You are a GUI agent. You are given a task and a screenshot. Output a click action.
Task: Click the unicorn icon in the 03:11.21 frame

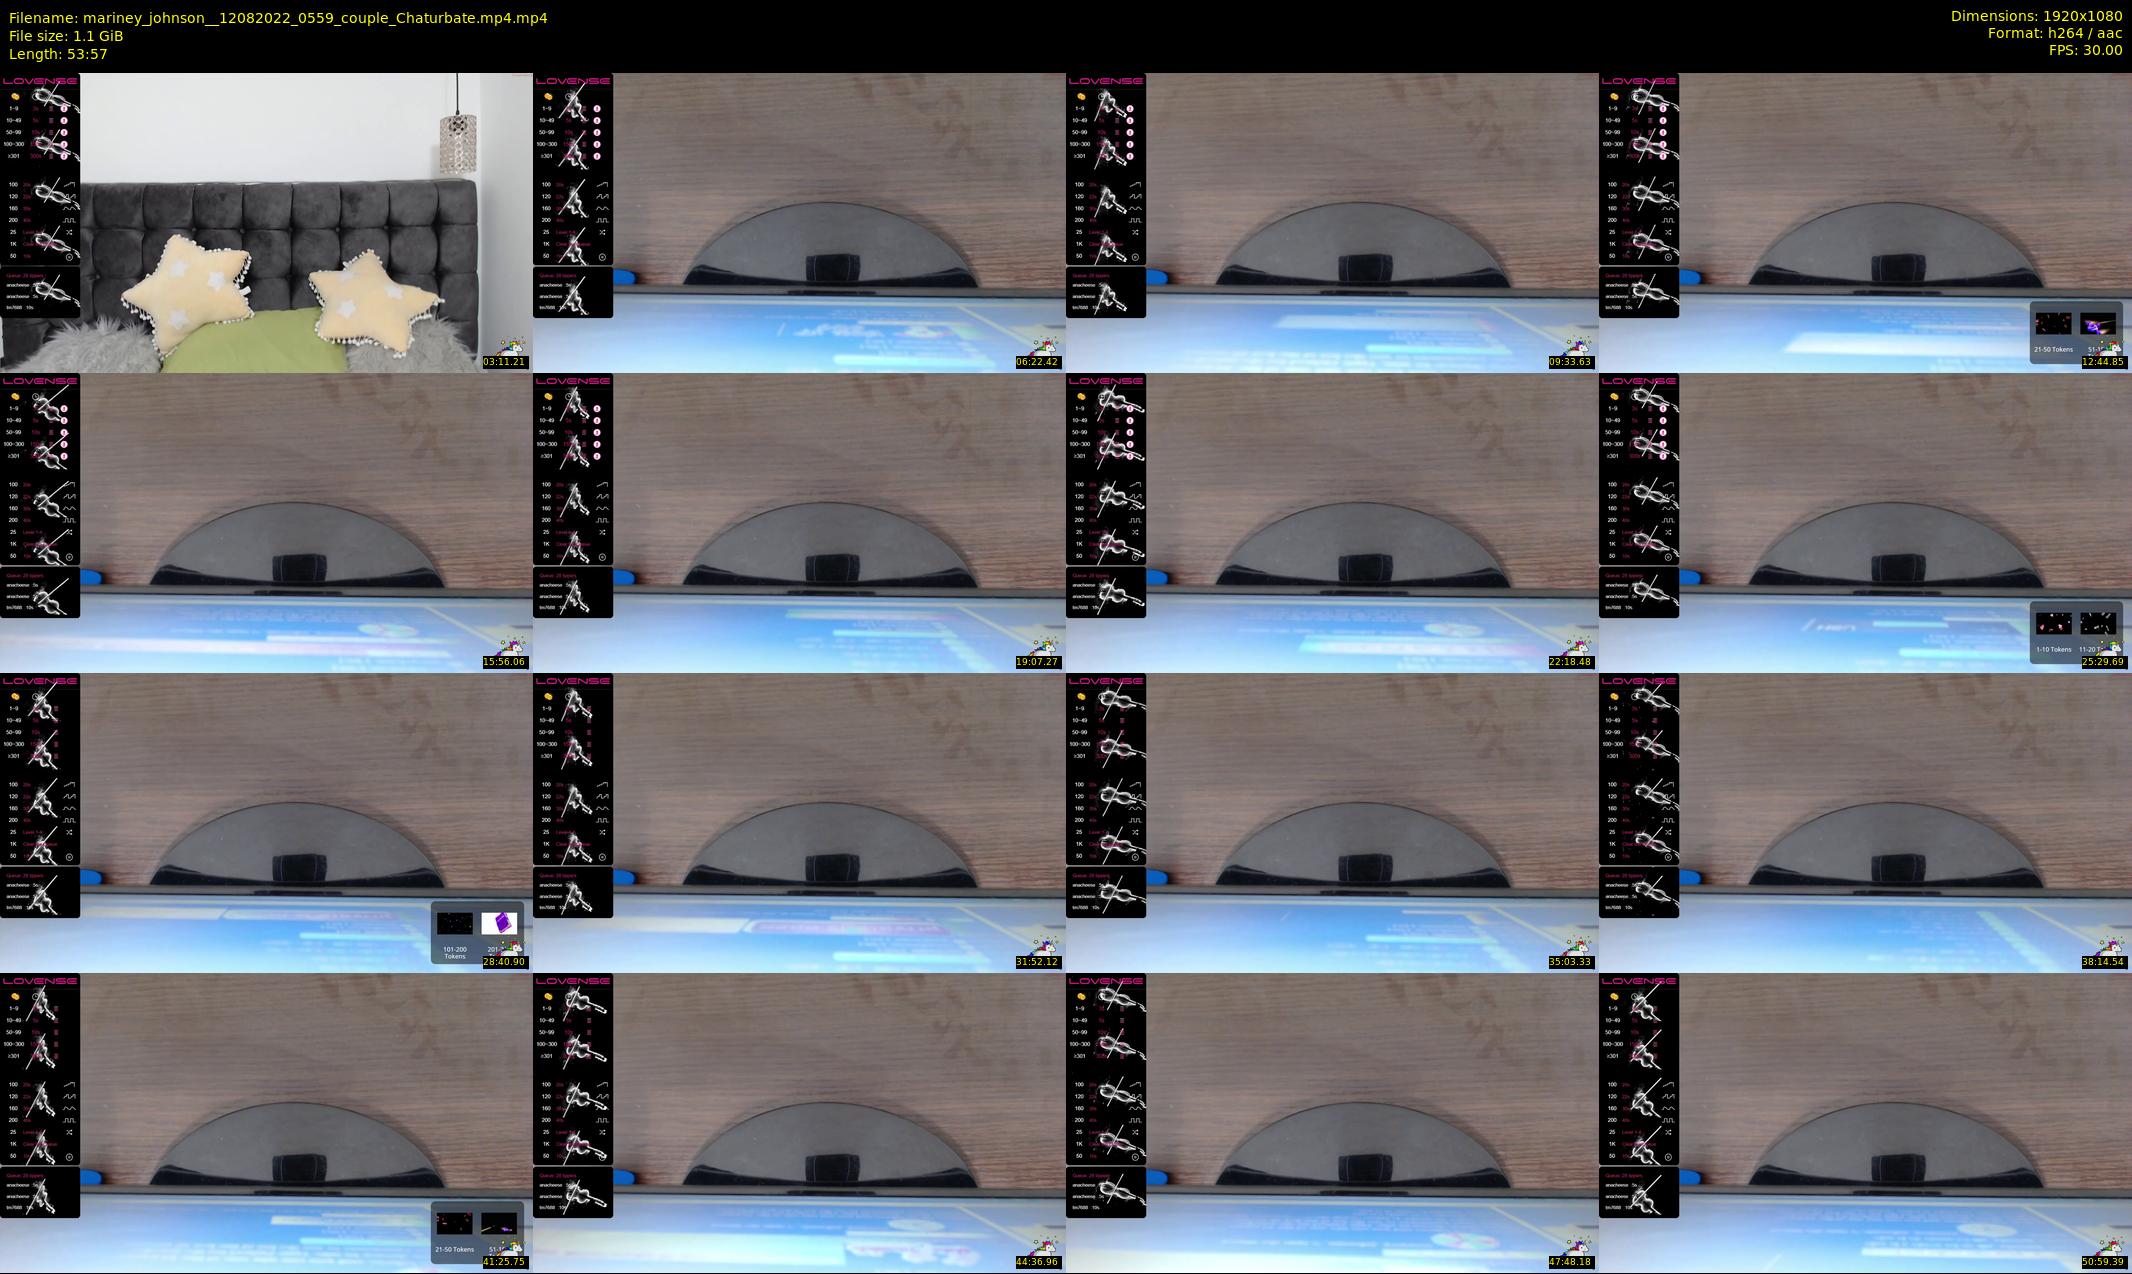tap(513, 346)
